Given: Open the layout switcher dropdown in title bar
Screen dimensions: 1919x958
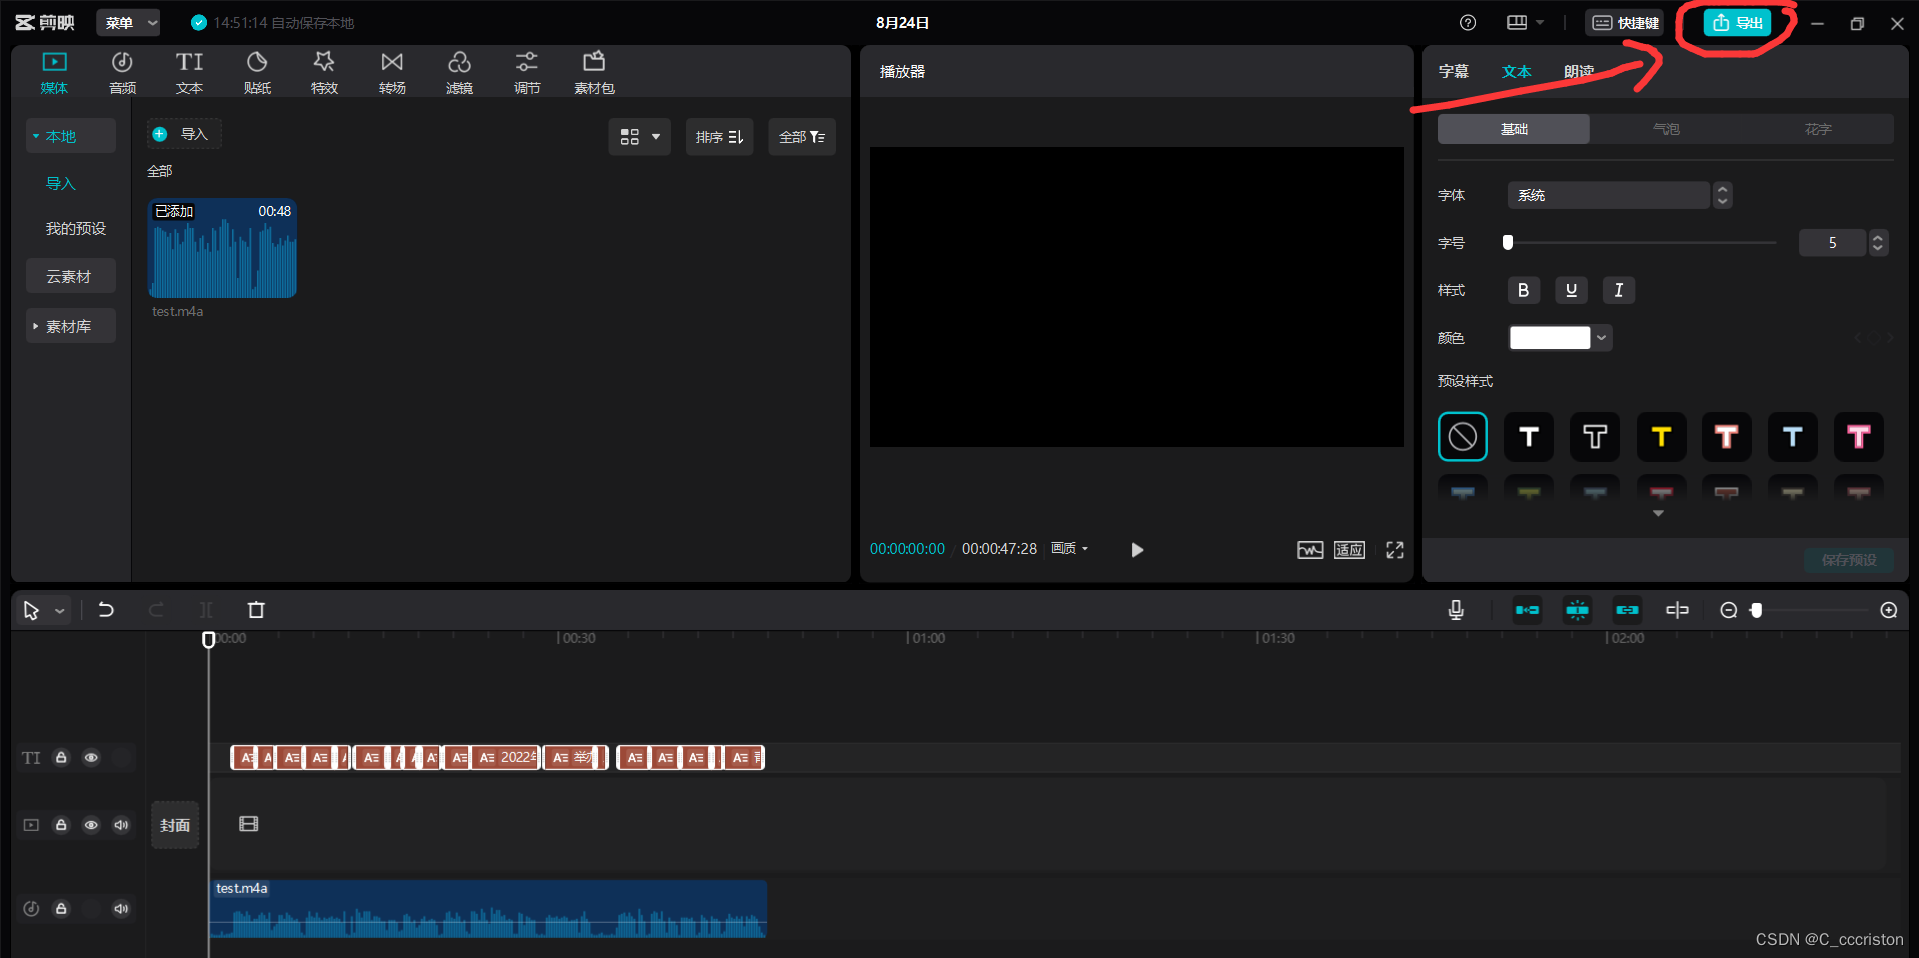Looking at the screenshot, I should click(1525, 23).
